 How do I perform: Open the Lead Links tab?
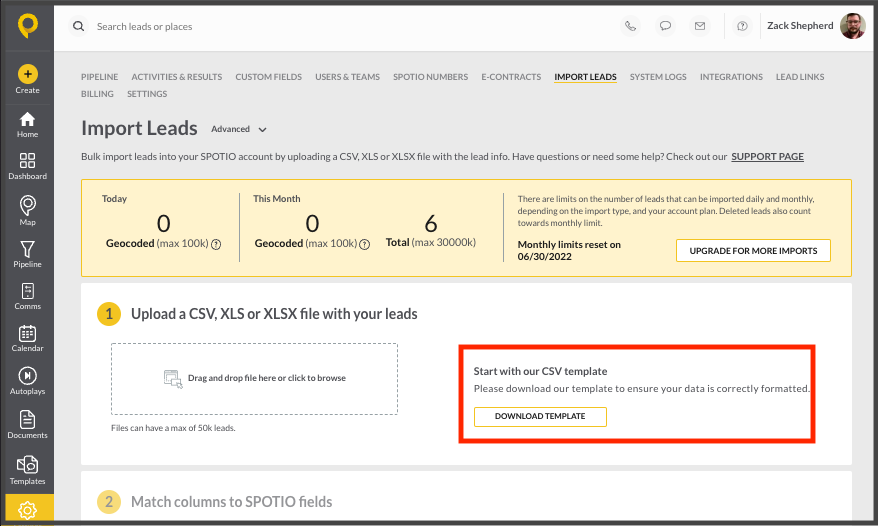[x=800, y=77]
